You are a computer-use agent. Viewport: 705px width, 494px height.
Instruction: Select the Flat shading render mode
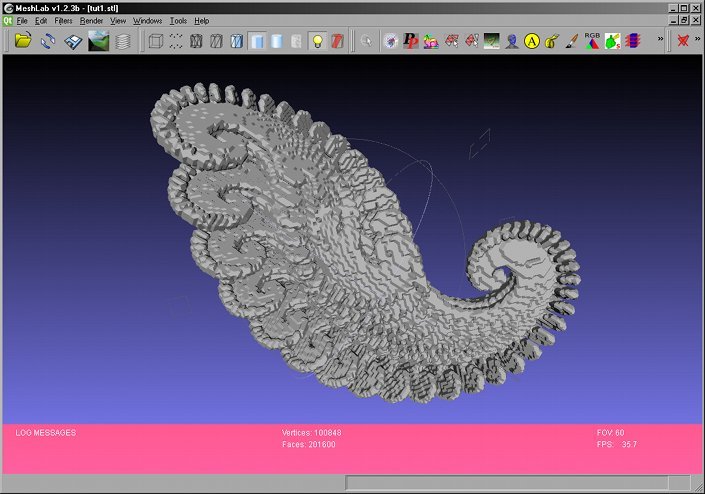[257, 41]
